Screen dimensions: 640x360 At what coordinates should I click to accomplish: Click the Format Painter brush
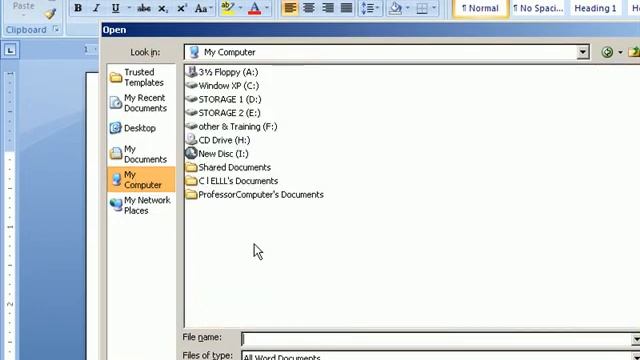click(50, 14)
